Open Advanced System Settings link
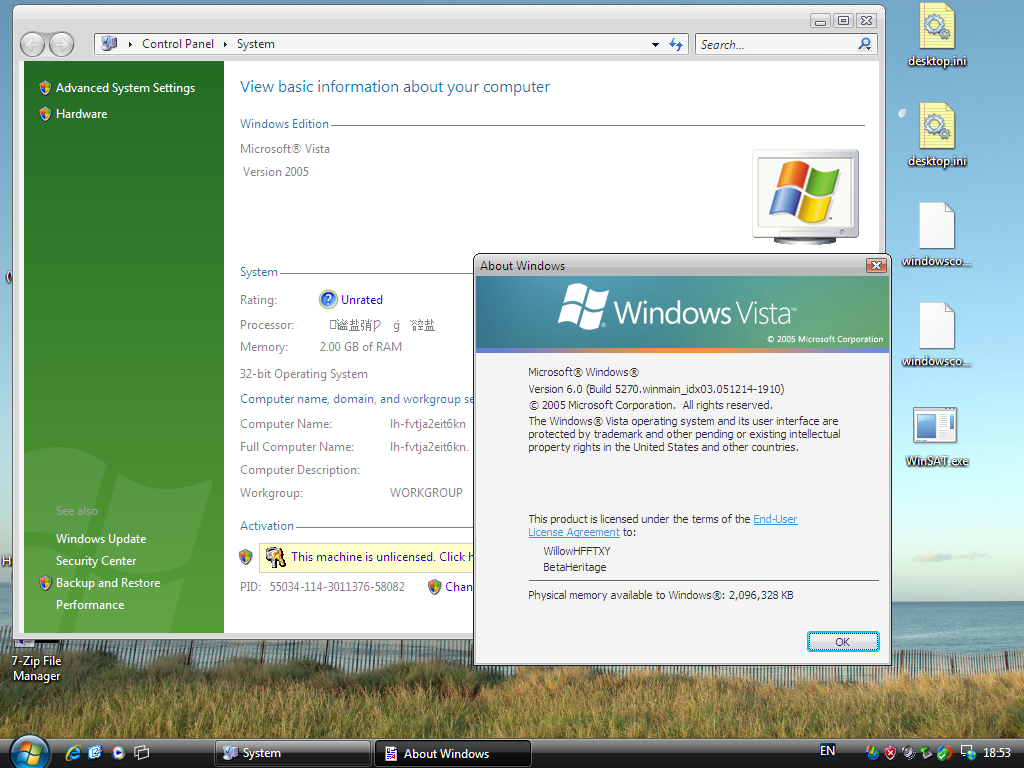The width and height of the screenshot is (1024, 768). [125, 88]
